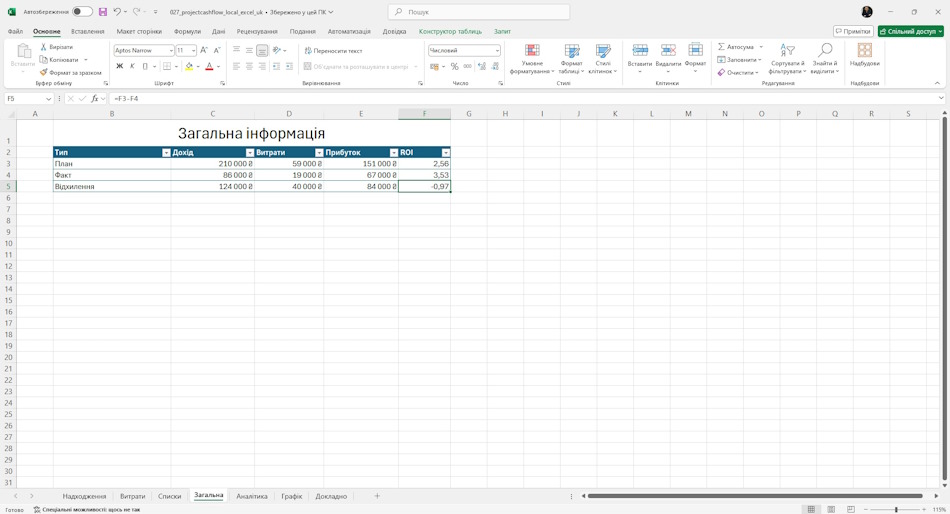Click Очистити clear button
This screenshot has width=950, height=514.
pyautogui.click(x=737, y=72)
